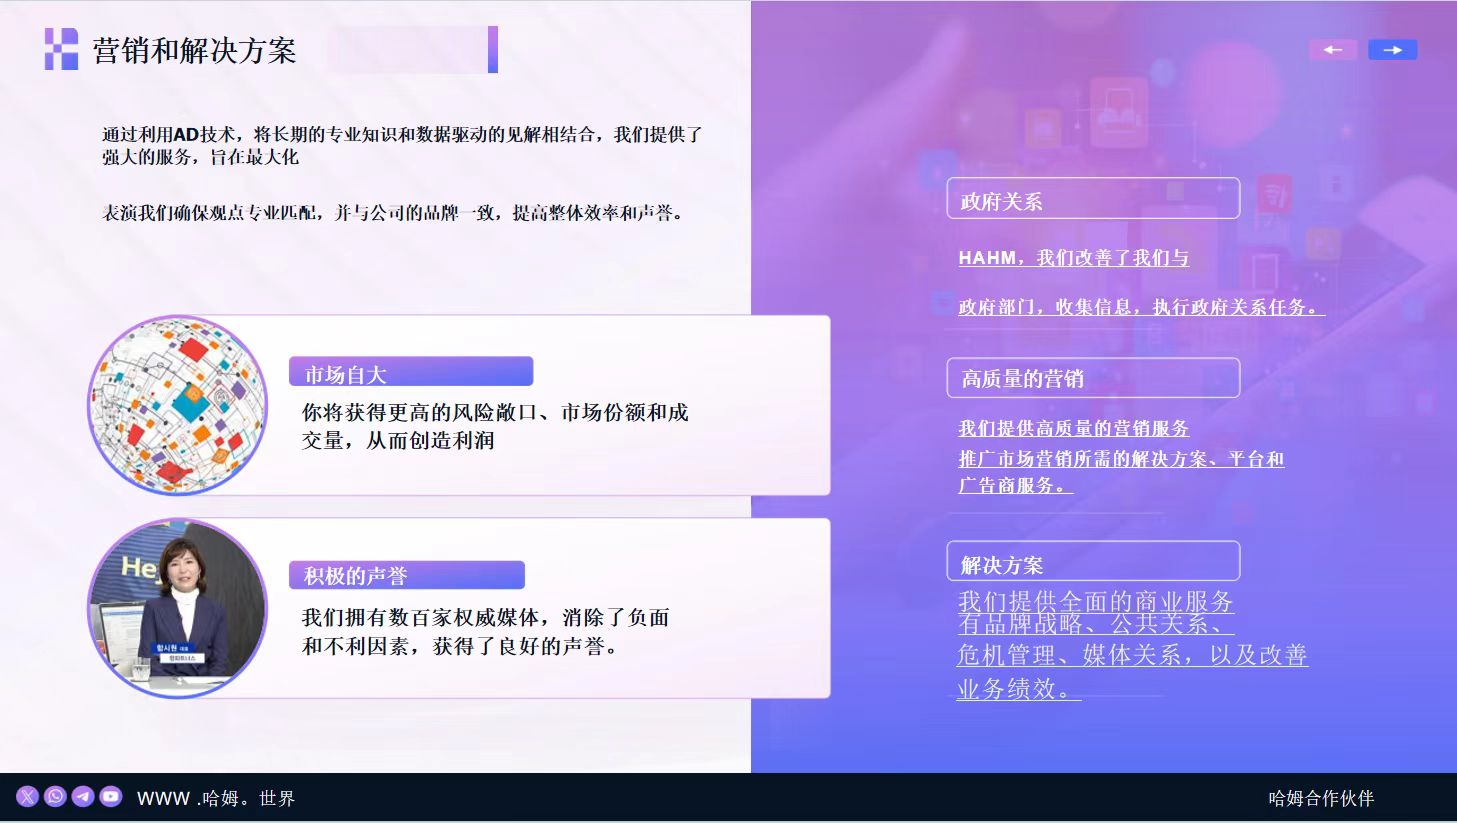Click the text 交量，从而创造利润
Image resolution: width=1457 pixels, height=823 pixels.
[x=398, y=440]
